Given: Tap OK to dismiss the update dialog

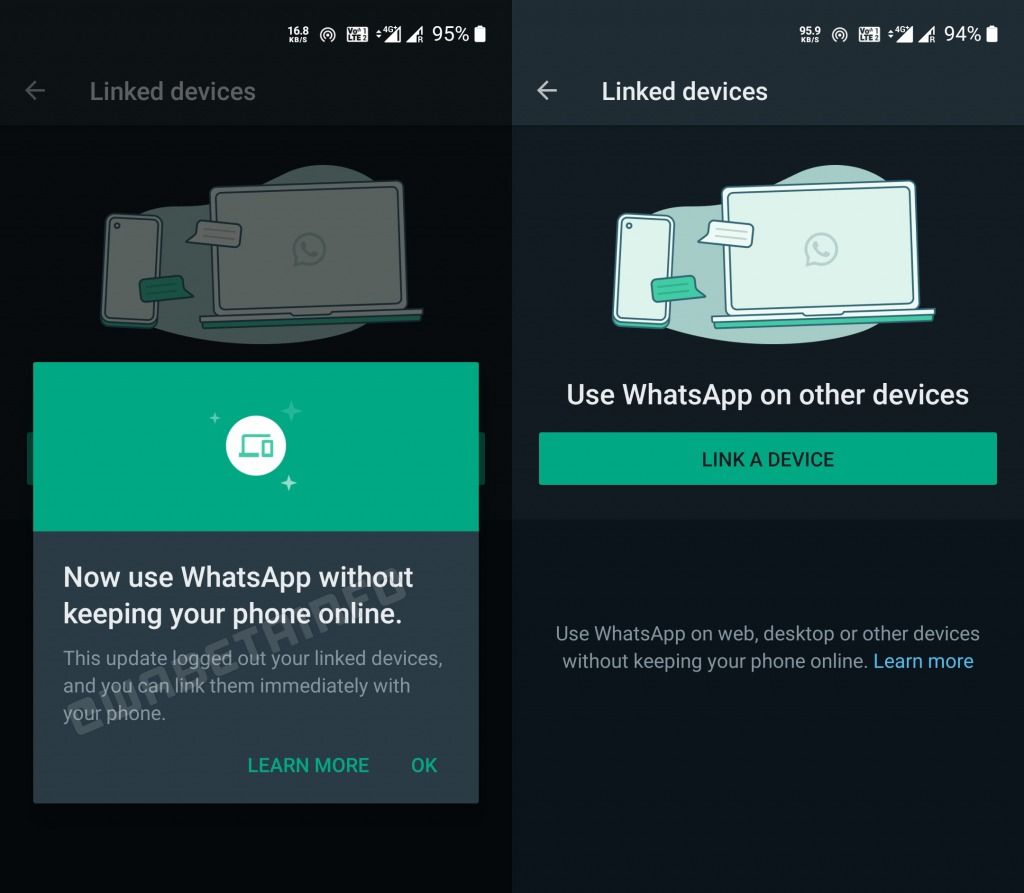Looking at the screenshot, I should (x=423, y=765).
